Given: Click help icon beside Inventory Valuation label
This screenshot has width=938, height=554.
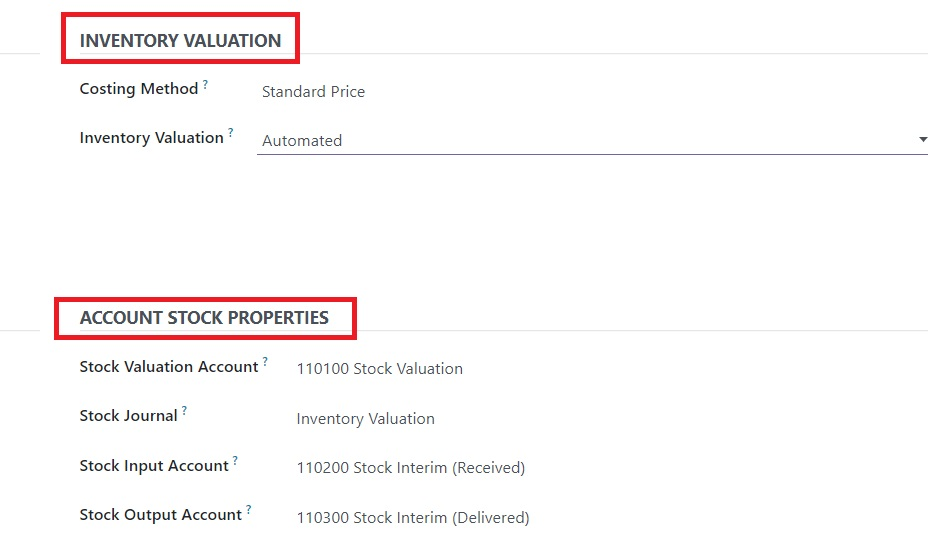Looking at the screenshot, I should click(230, 133).
